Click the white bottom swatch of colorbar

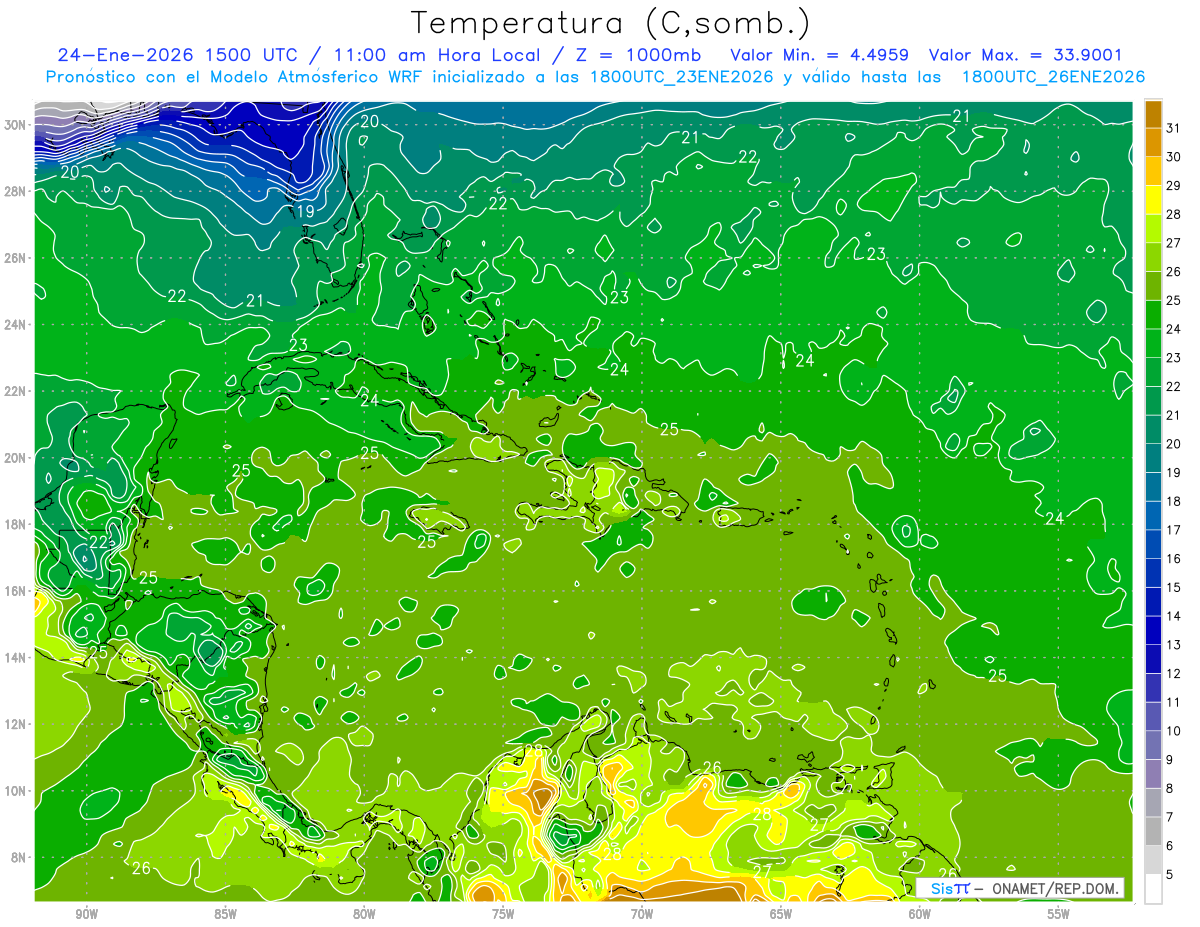1153,888
